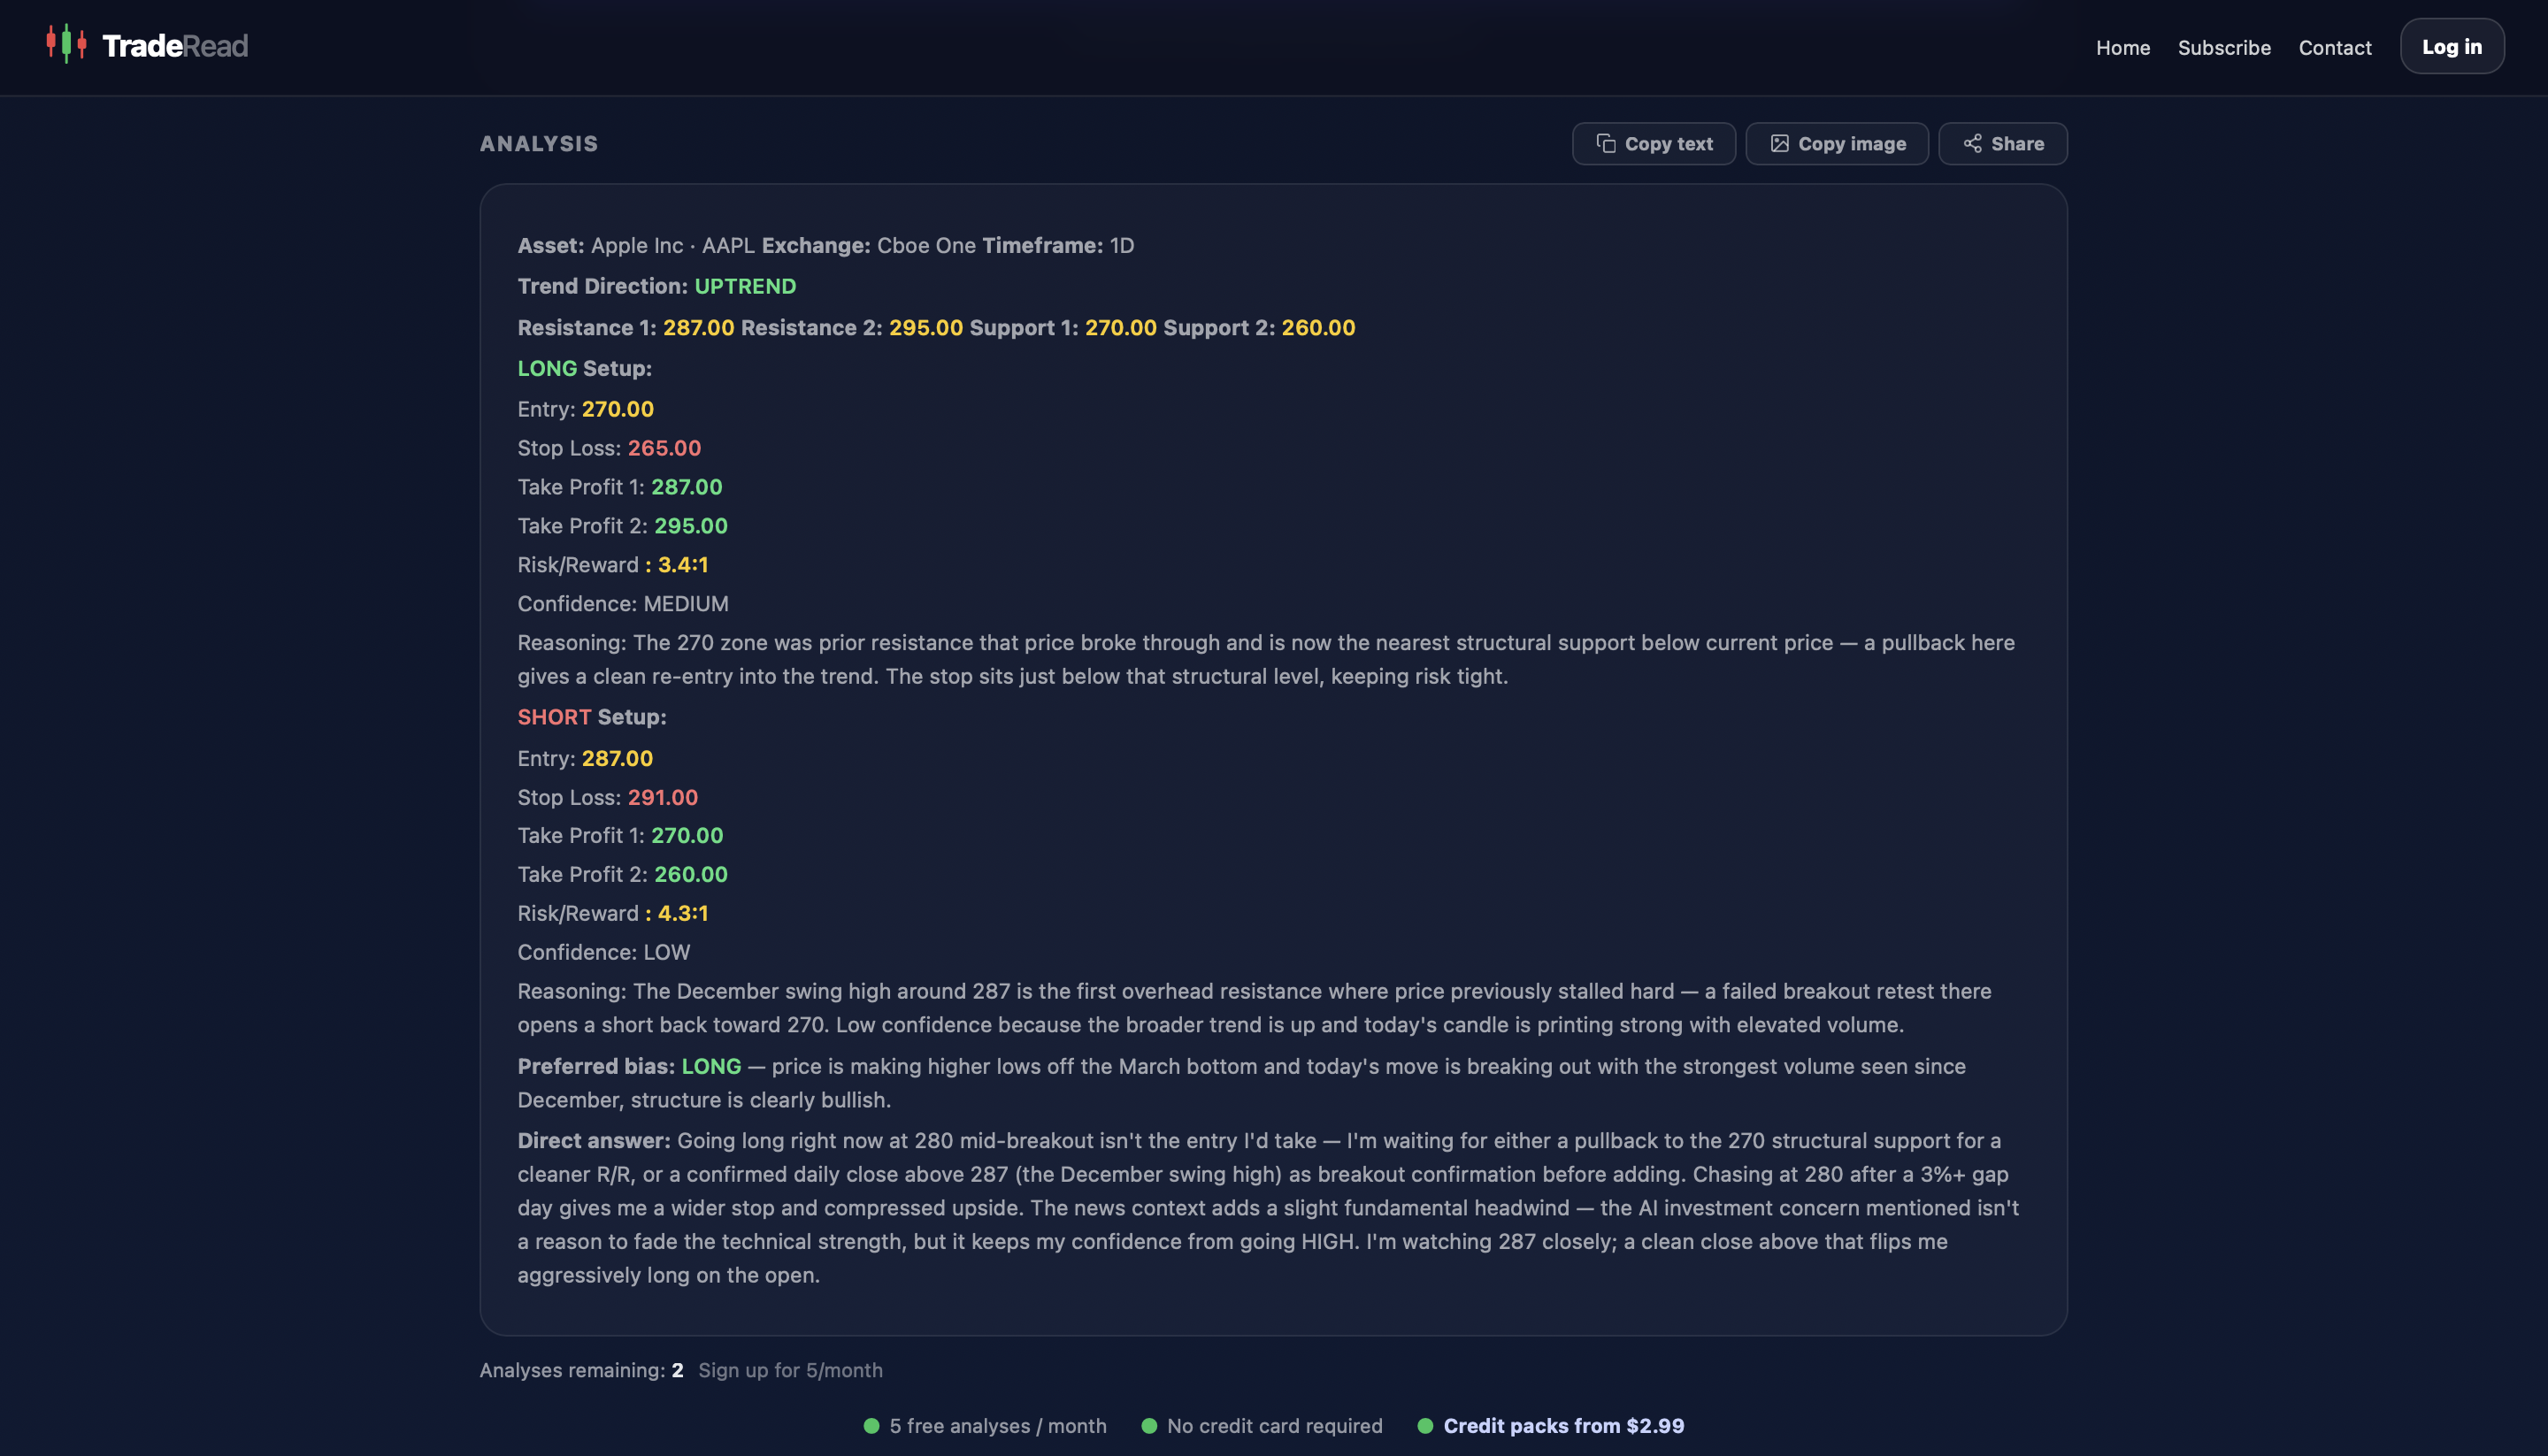Screen dimensions: 2548x1456
Task: Open the Subscribe nav link
Action: pyautogui.click(x=2224, y=47)
